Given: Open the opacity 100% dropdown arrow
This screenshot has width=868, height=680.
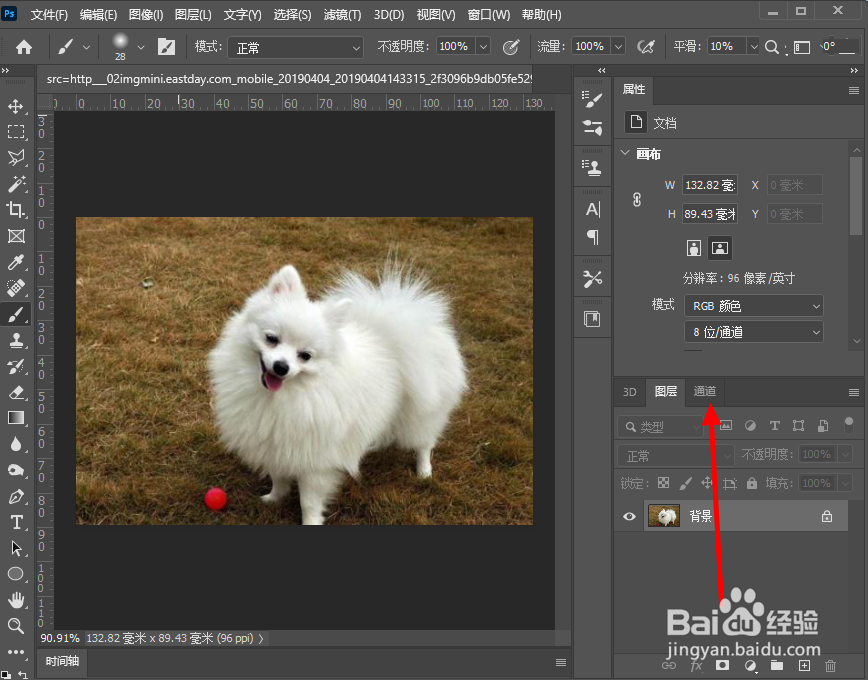Looking at the screenshot, I should (483, 47).
